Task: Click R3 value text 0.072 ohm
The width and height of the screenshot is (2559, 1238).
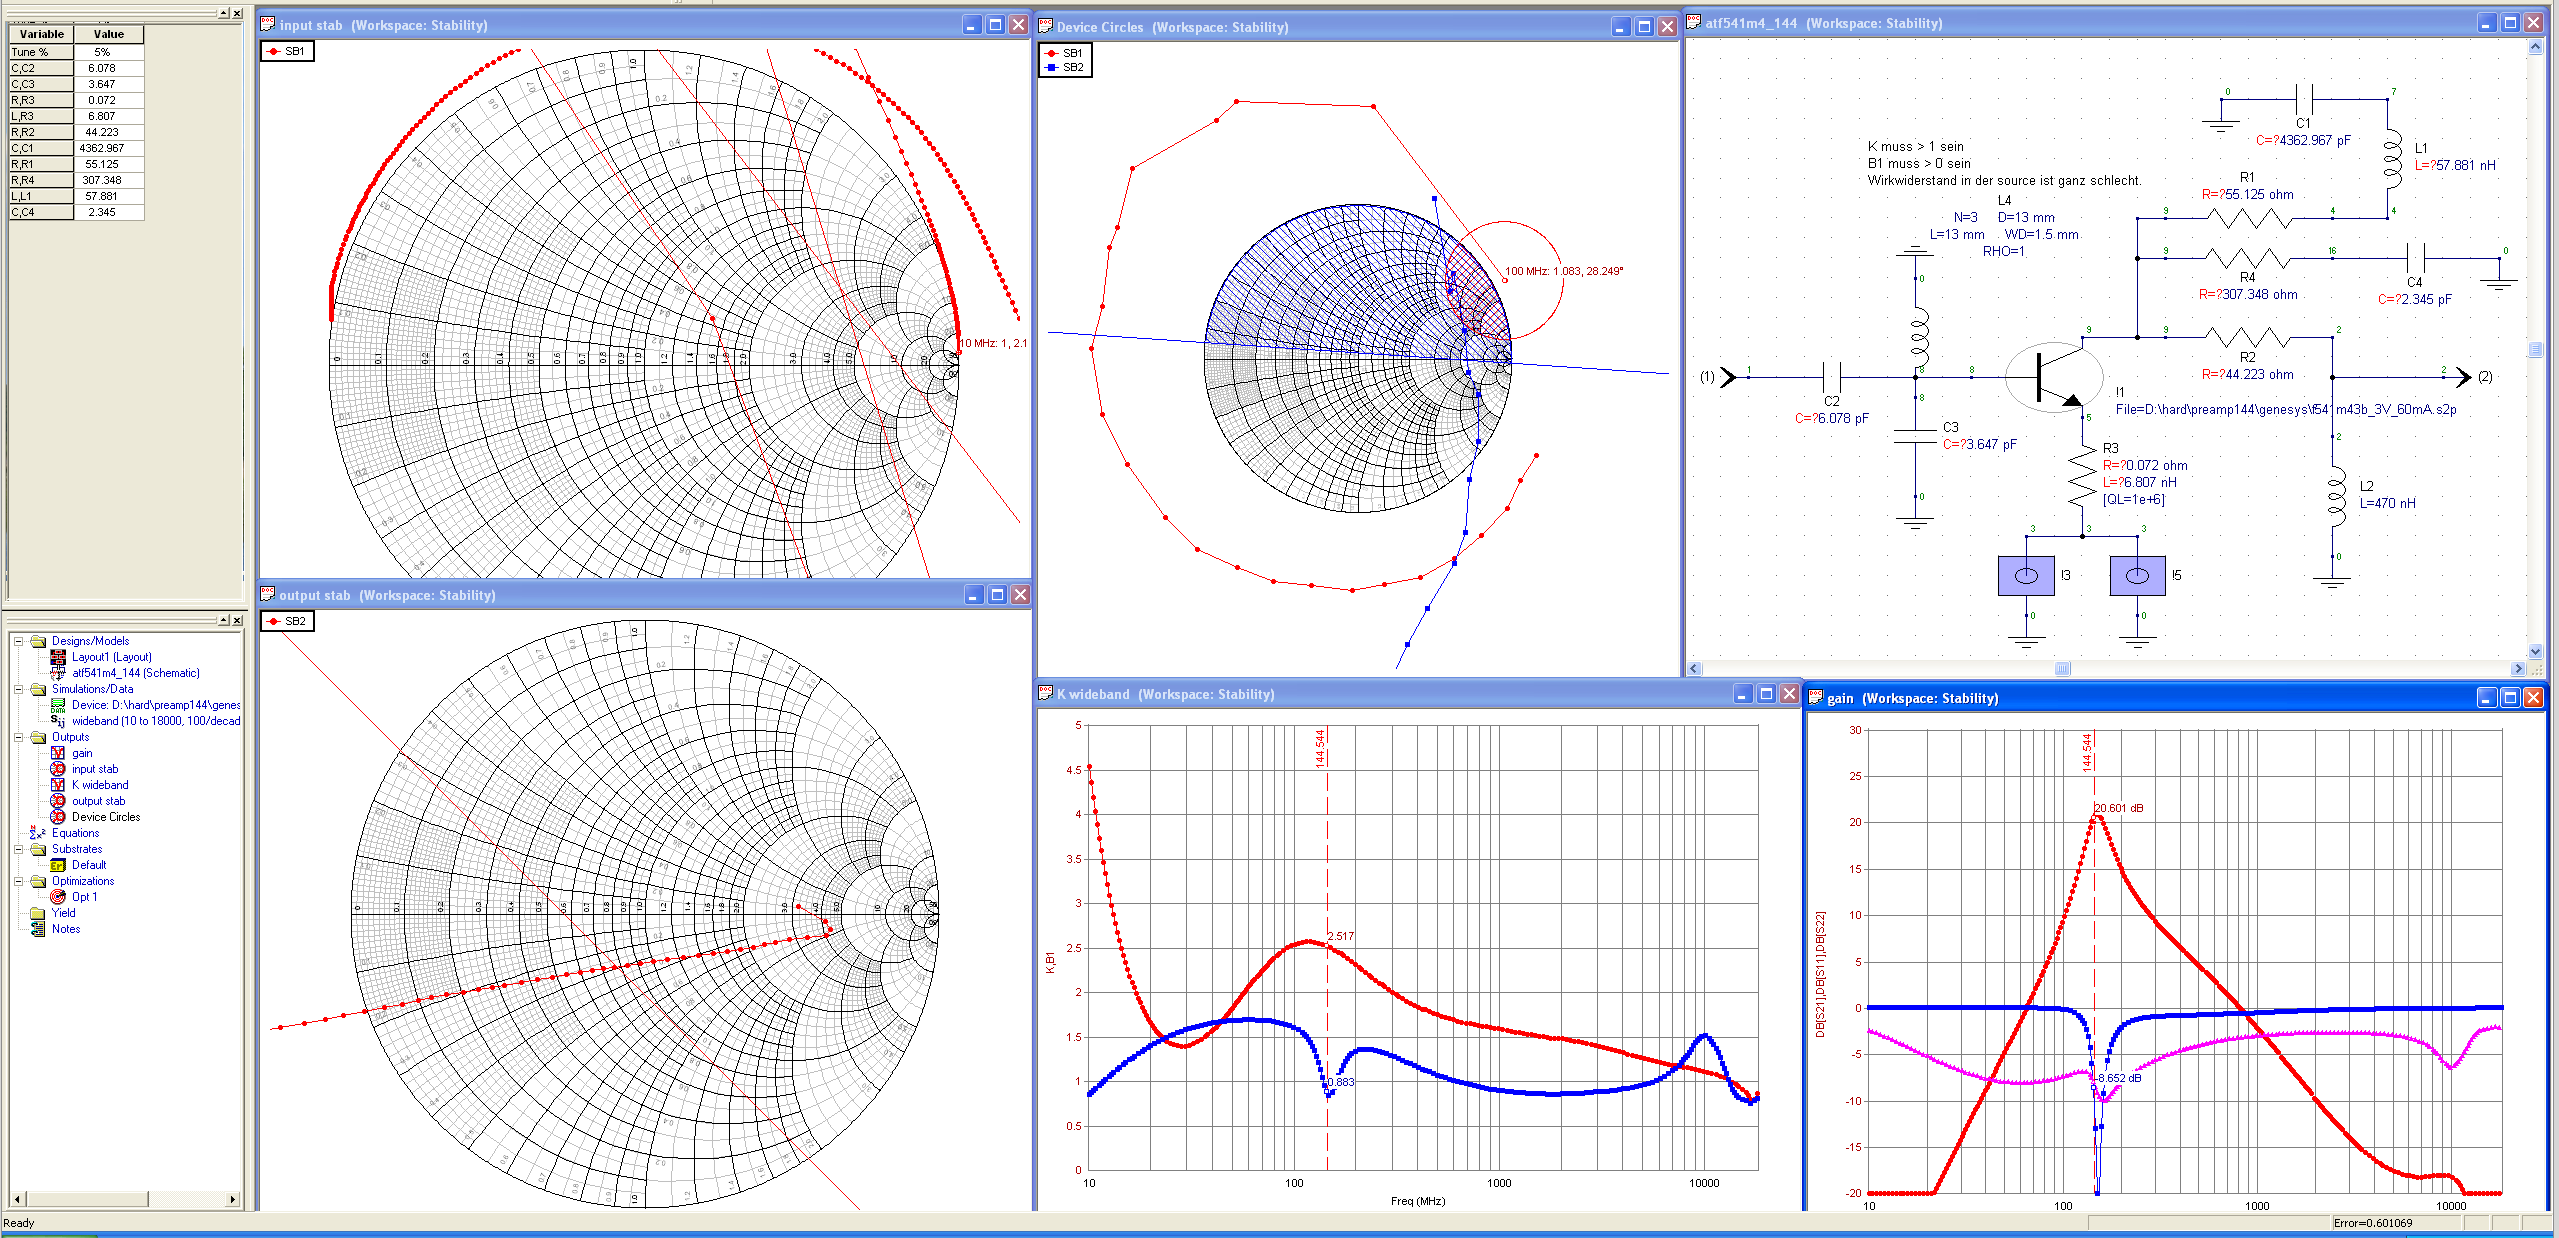Action: click(2144, 465)
